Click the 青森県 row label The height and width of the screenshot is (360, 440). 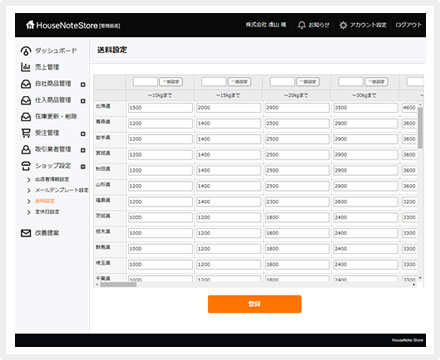point(103,122)
